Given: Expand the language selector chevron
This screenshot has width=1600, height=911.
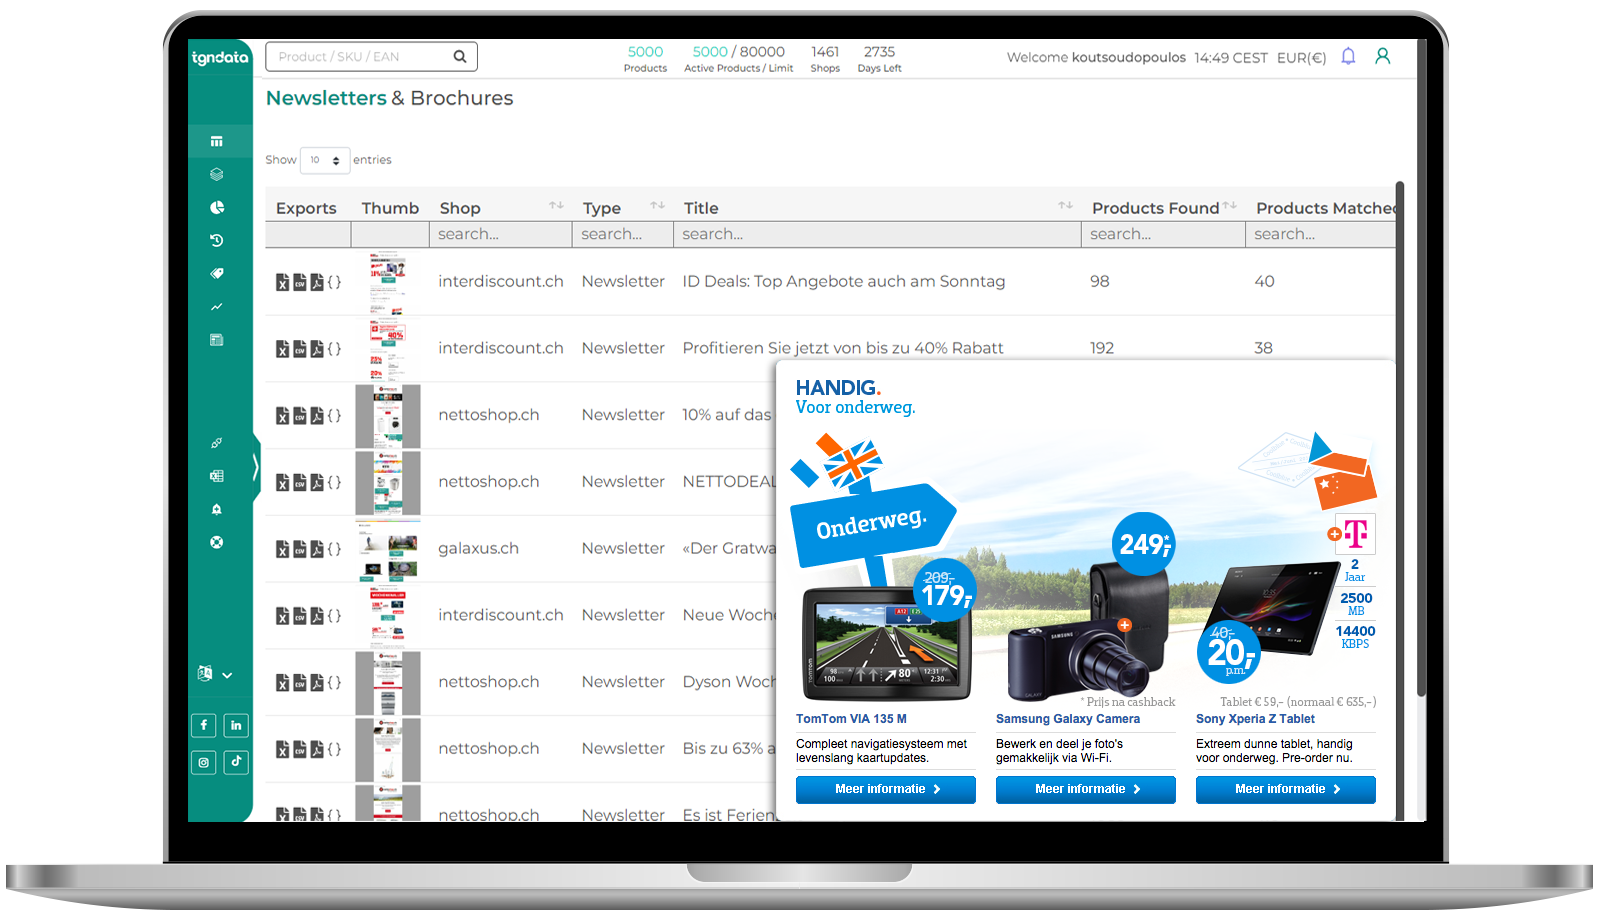Looking at the screenshot, I should click(227, 675).
